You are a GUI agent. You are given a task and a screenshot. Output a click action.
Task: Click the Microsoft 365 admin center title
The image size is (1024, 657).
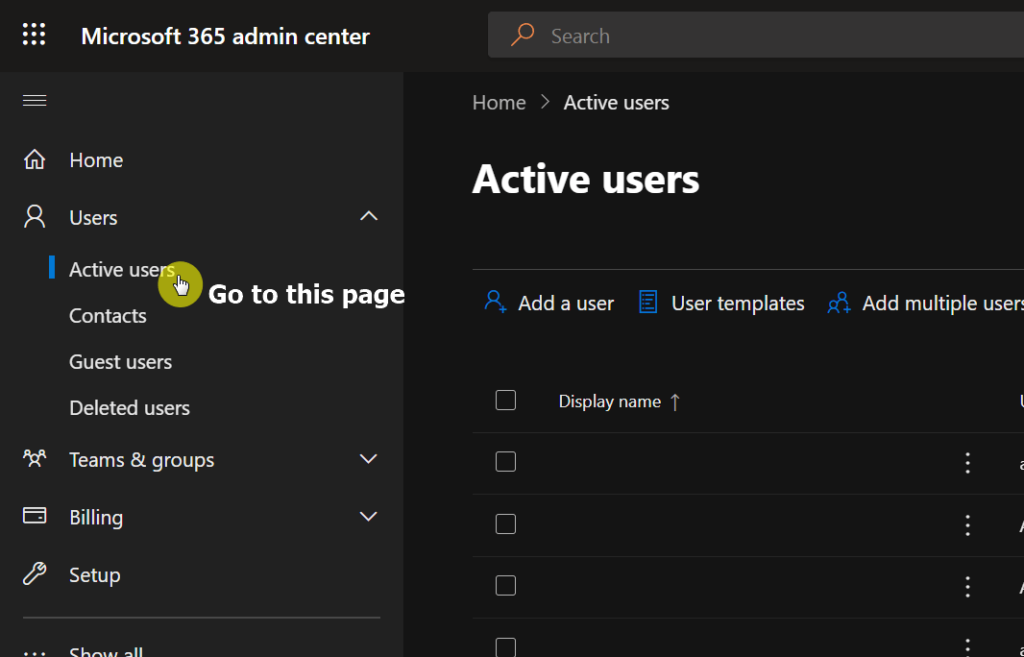coord(225,36)
